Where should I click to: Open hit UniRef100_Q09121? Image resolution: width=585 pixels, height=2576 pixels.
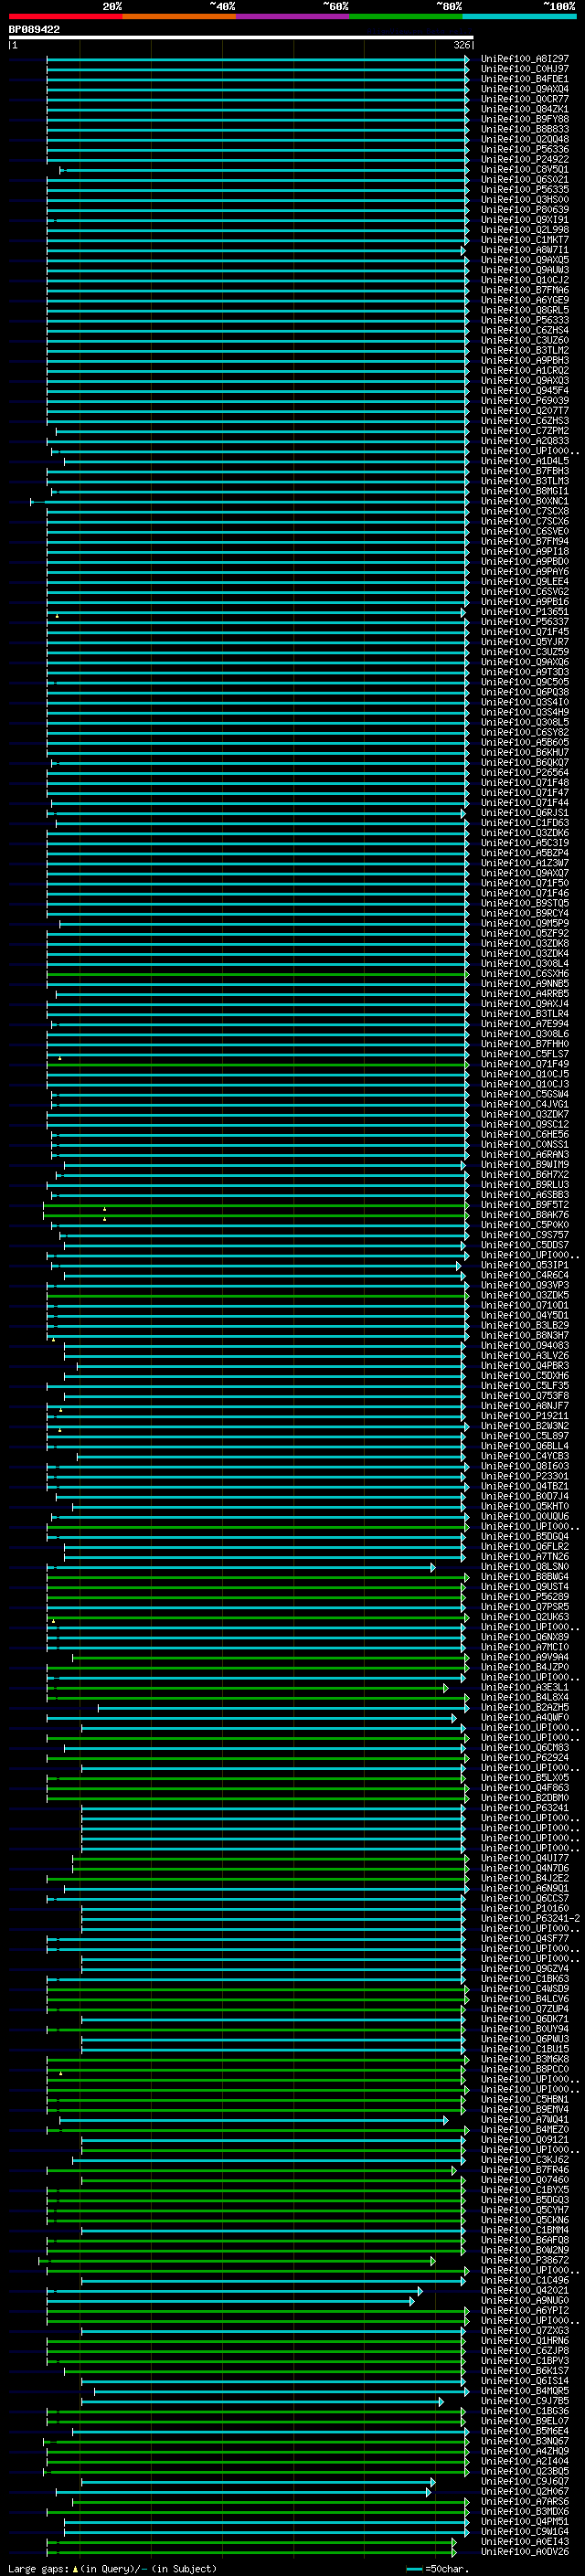[525, 2140]
